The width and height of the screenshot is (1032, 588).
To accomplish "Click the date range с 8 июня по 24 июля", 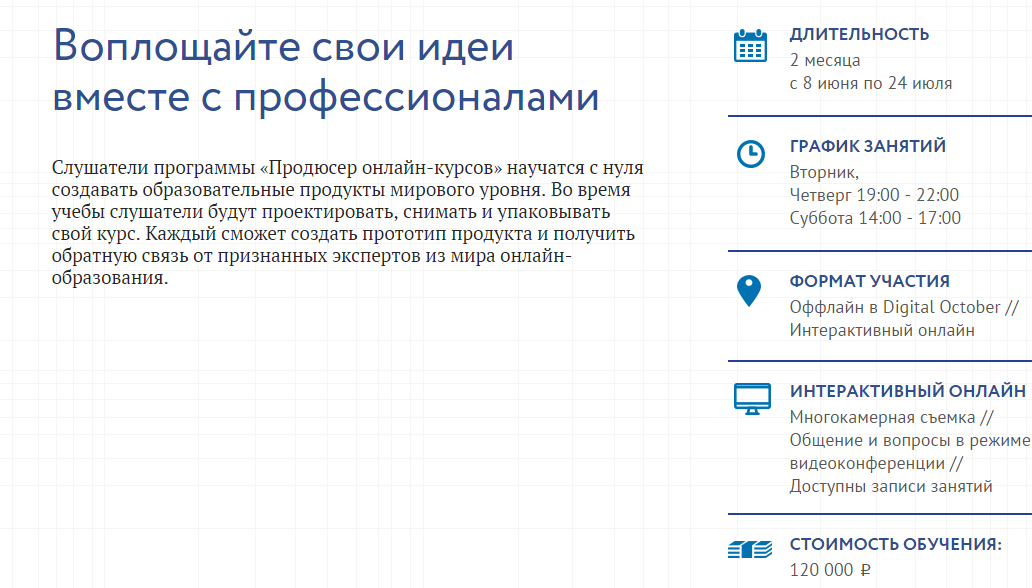I will tap(870, 83).
